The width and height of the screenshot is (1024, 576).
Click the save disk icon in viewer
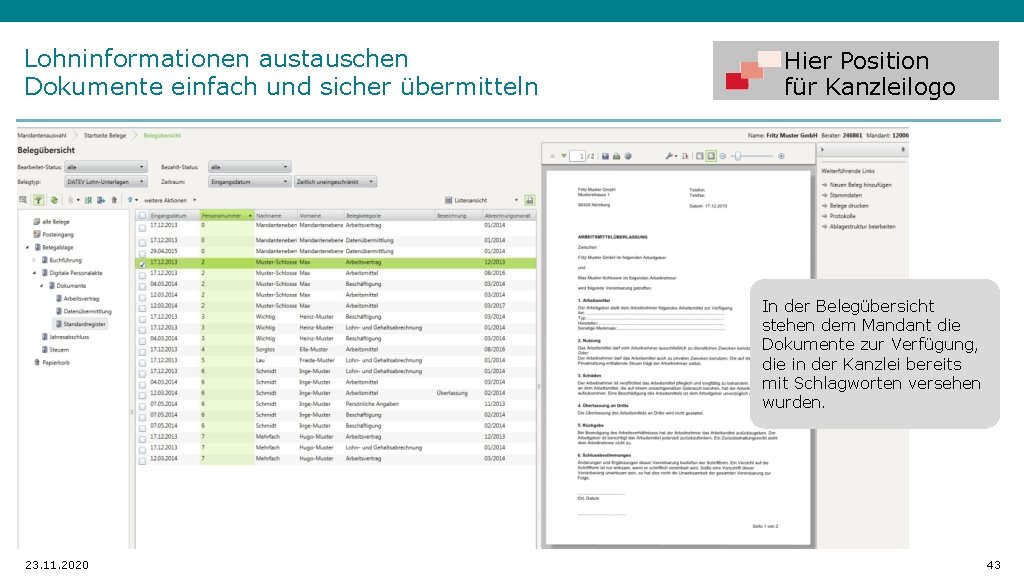pos(605,156)
